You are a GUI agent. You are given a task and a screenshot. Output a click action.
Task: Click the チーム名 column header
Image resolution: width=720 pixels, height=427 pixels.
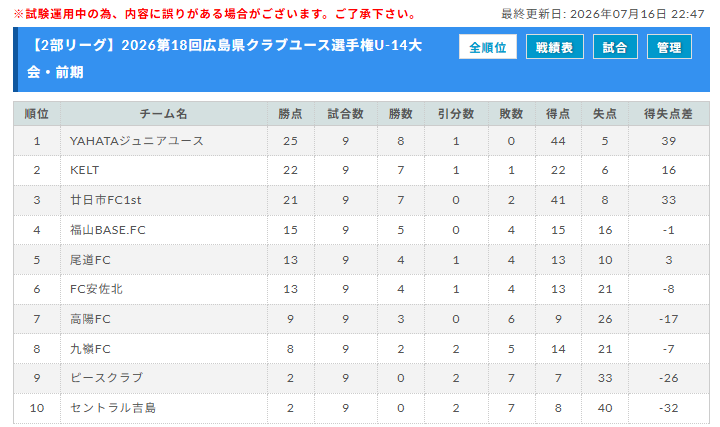(x=164, y=114)
